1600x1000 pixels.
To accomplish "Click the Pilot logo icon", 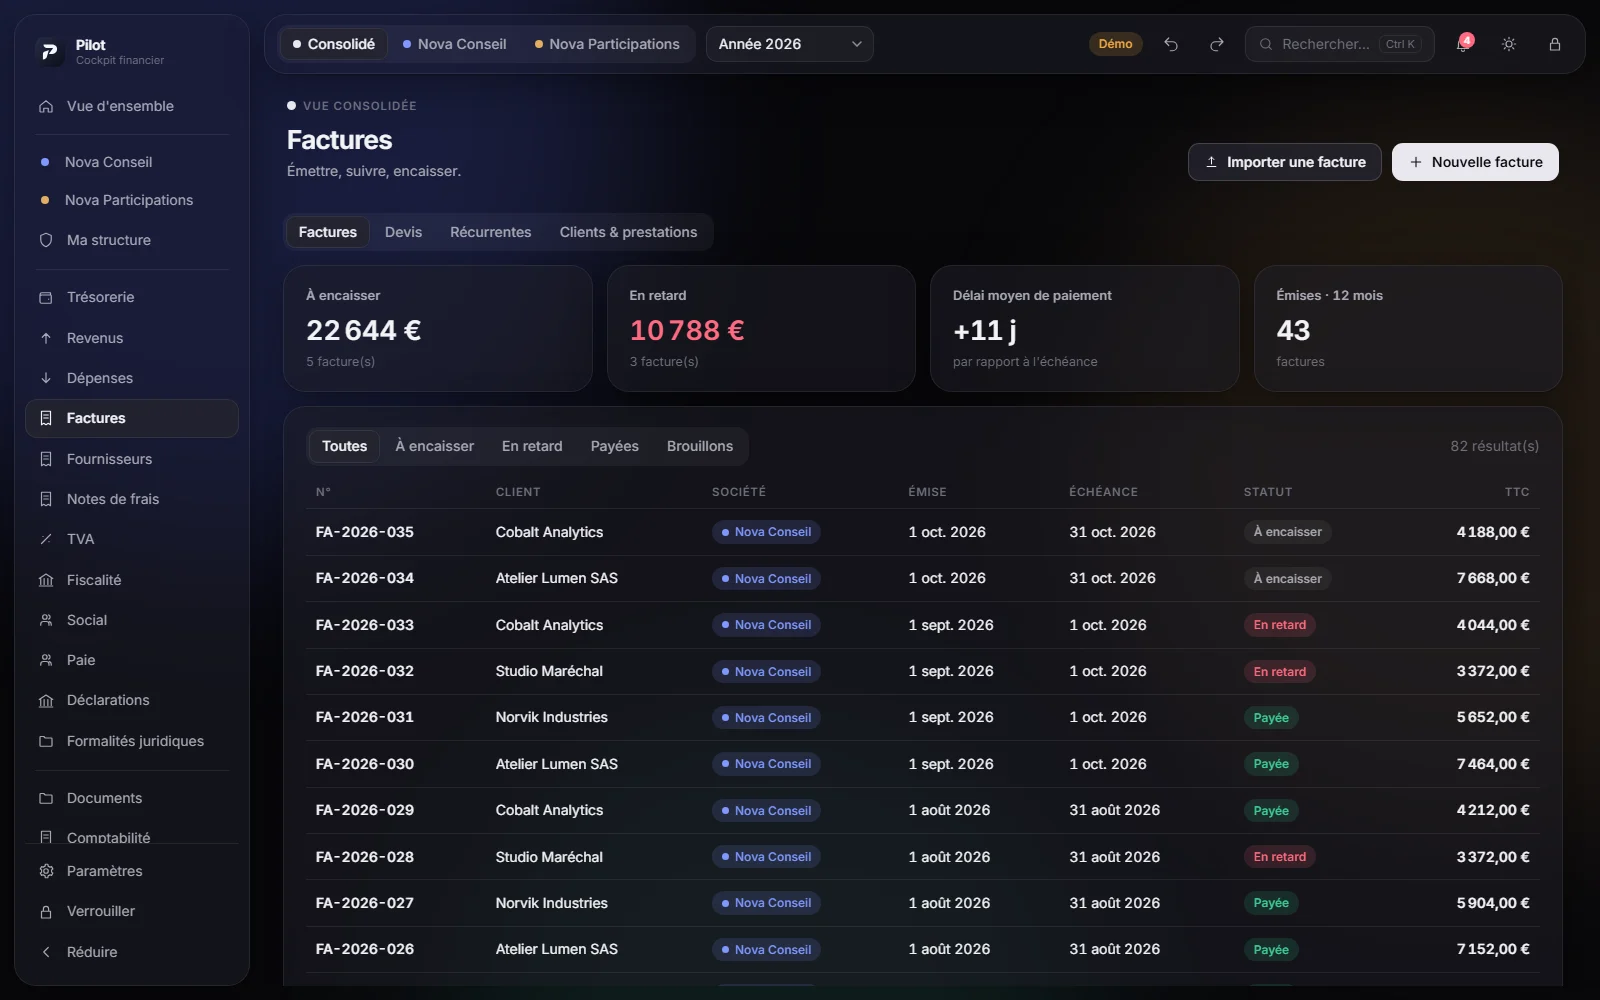I will (49, 51).
